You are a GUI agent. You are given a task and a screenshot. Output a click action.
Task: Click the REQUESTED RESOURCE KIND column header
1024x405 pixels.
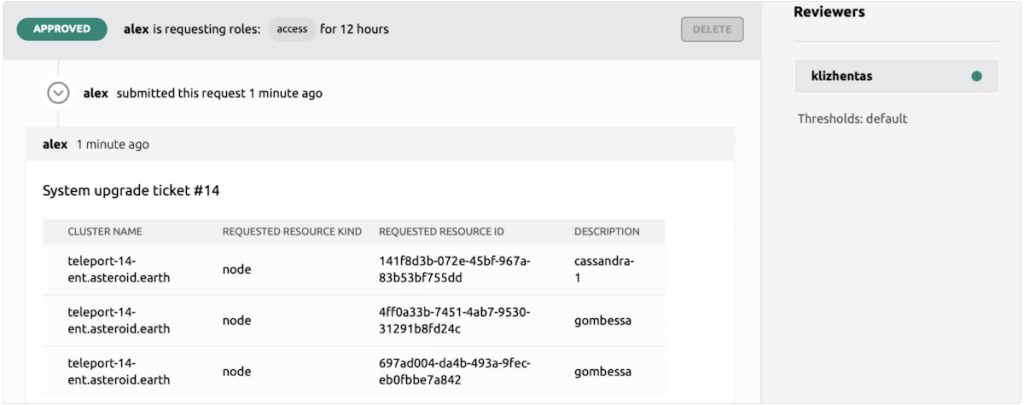coord(292,232)
